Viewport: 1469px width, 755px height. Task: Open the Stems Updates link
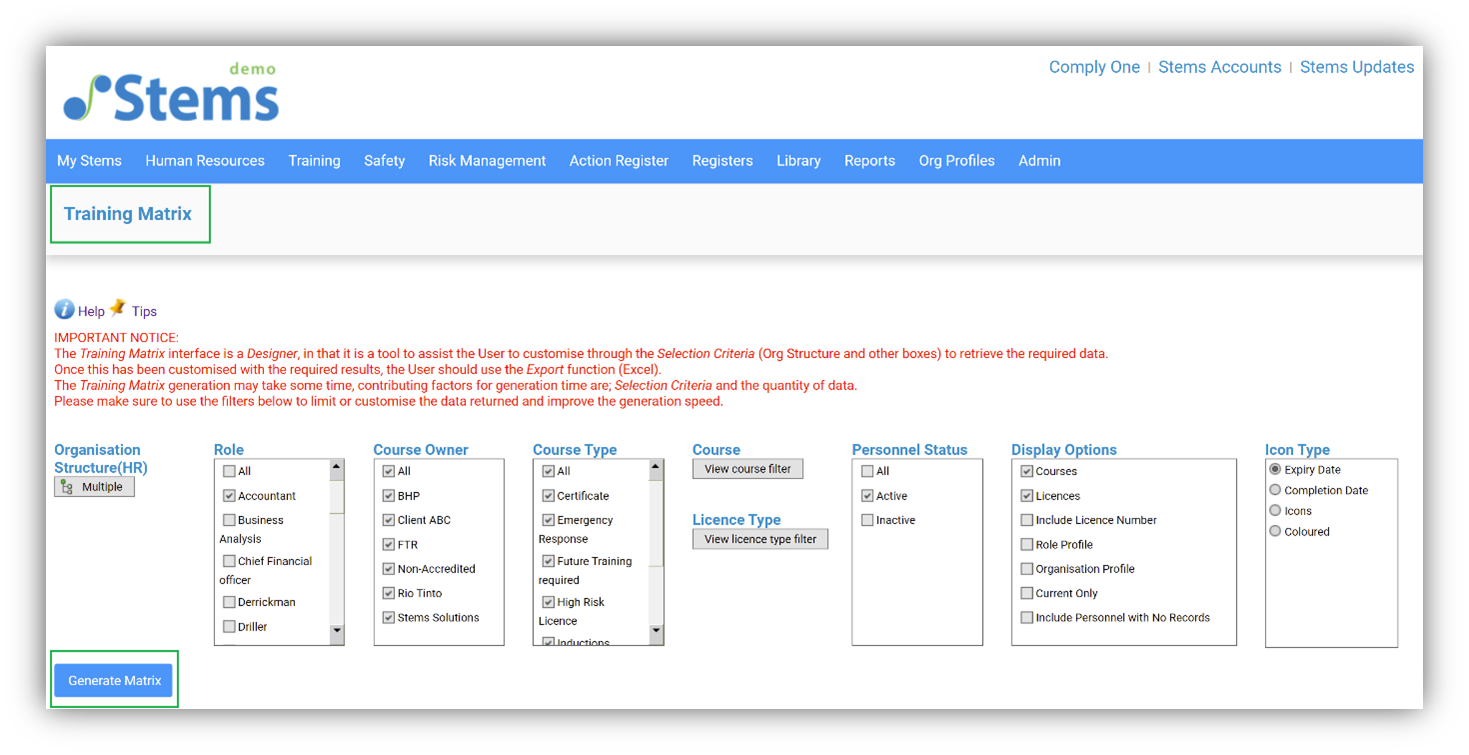tap(1357, 67)
